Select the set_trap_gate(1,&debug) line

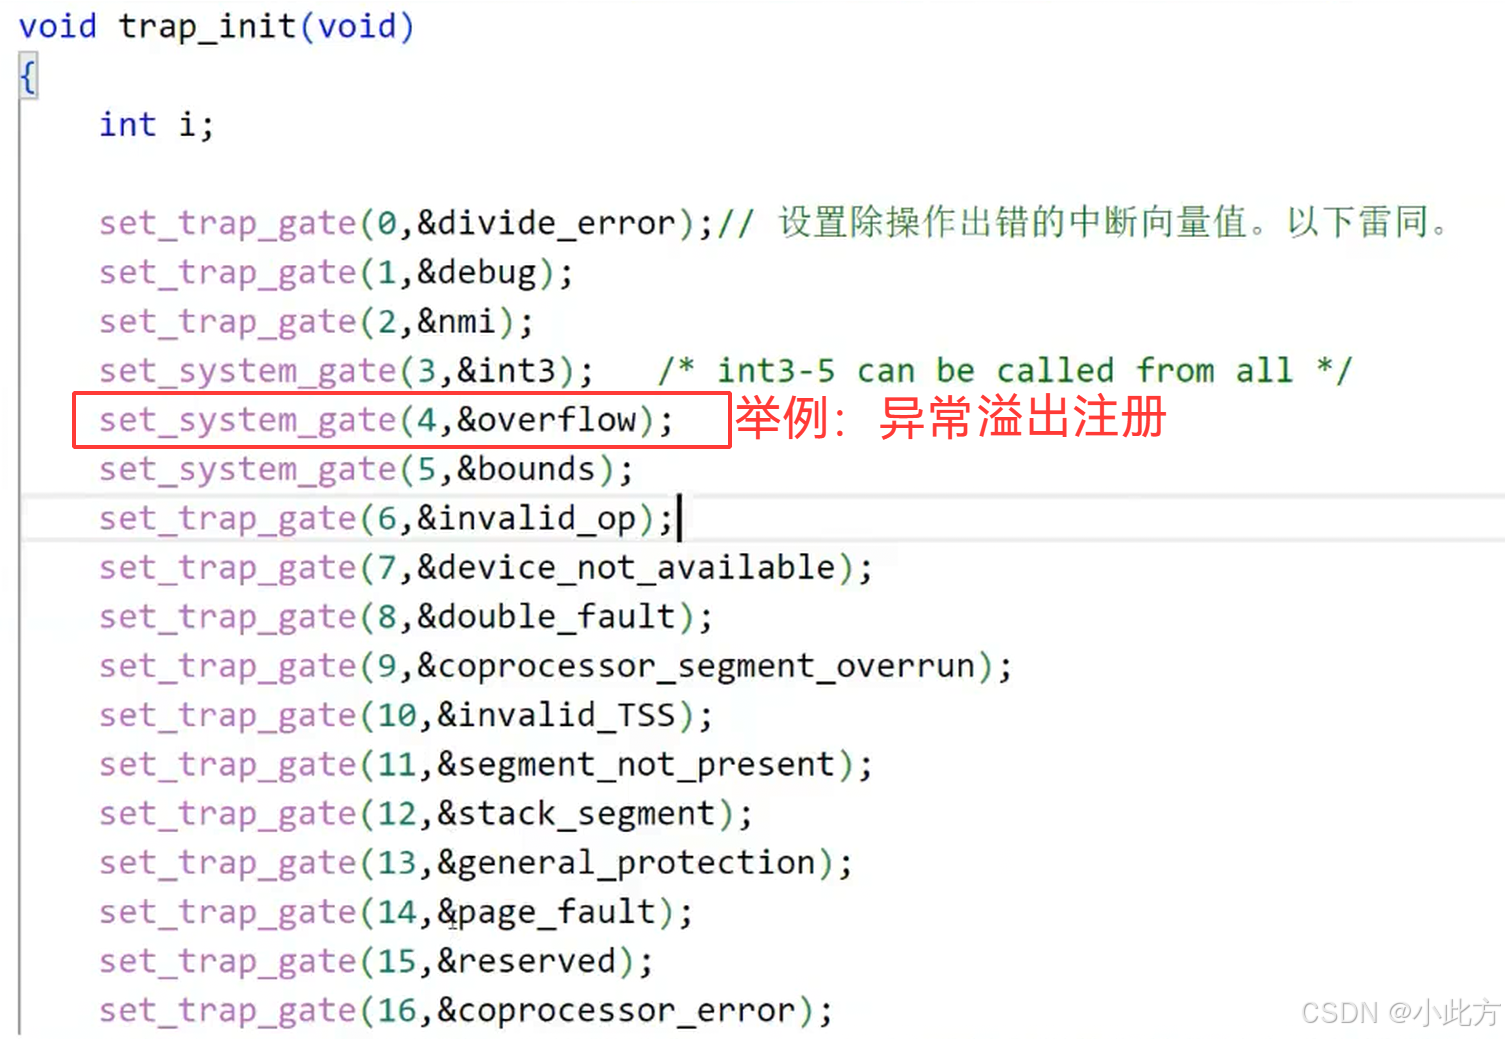click(x=336, y=272)
